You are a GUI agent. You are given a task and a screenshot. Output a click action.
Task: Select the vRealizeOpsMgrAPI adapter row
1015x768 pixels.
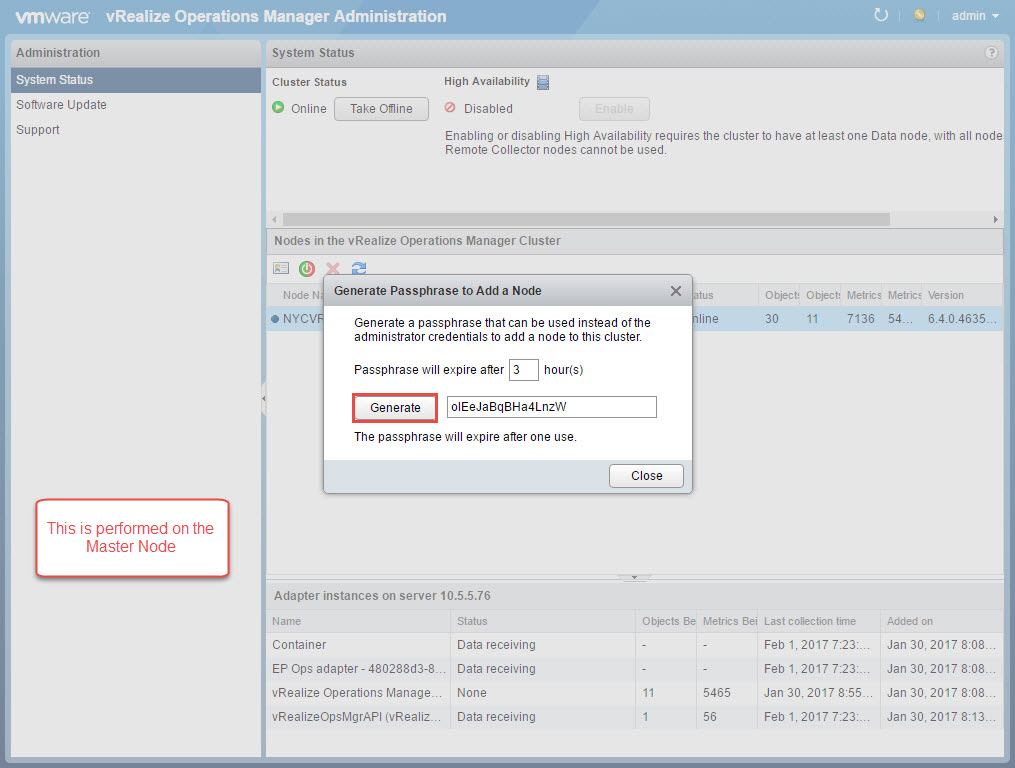click(635, 717)
